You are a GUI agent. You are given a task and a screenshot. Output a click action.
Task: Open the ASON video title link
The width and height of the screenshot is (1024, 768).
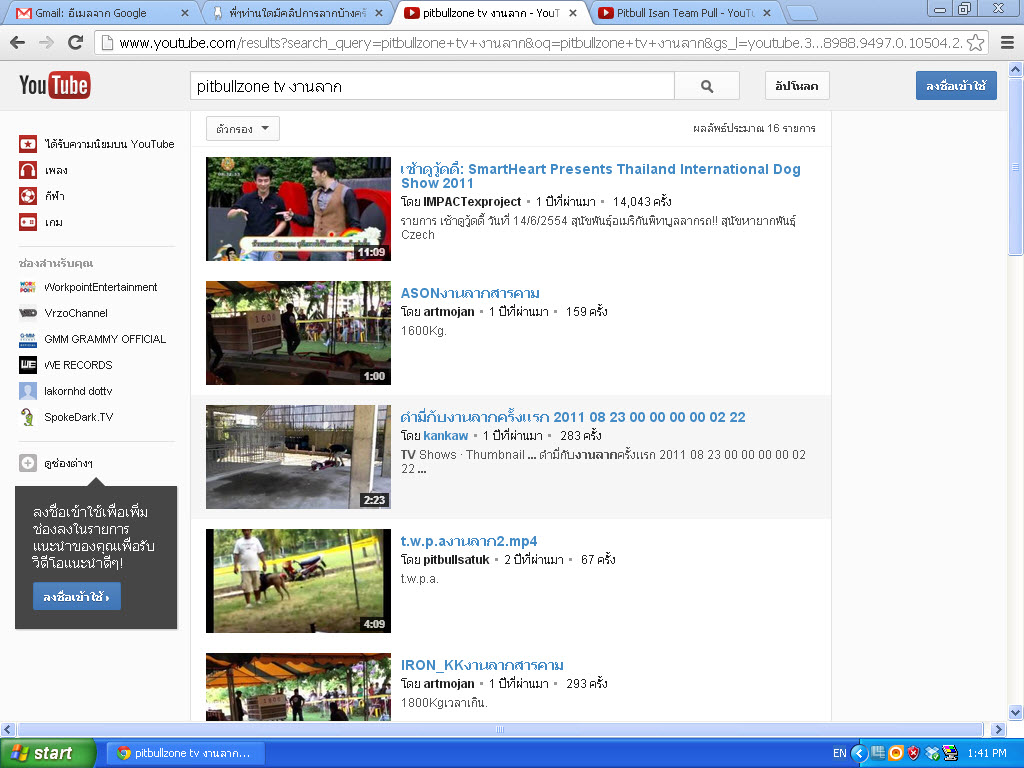pyautogui.click(x=470, y=293)
